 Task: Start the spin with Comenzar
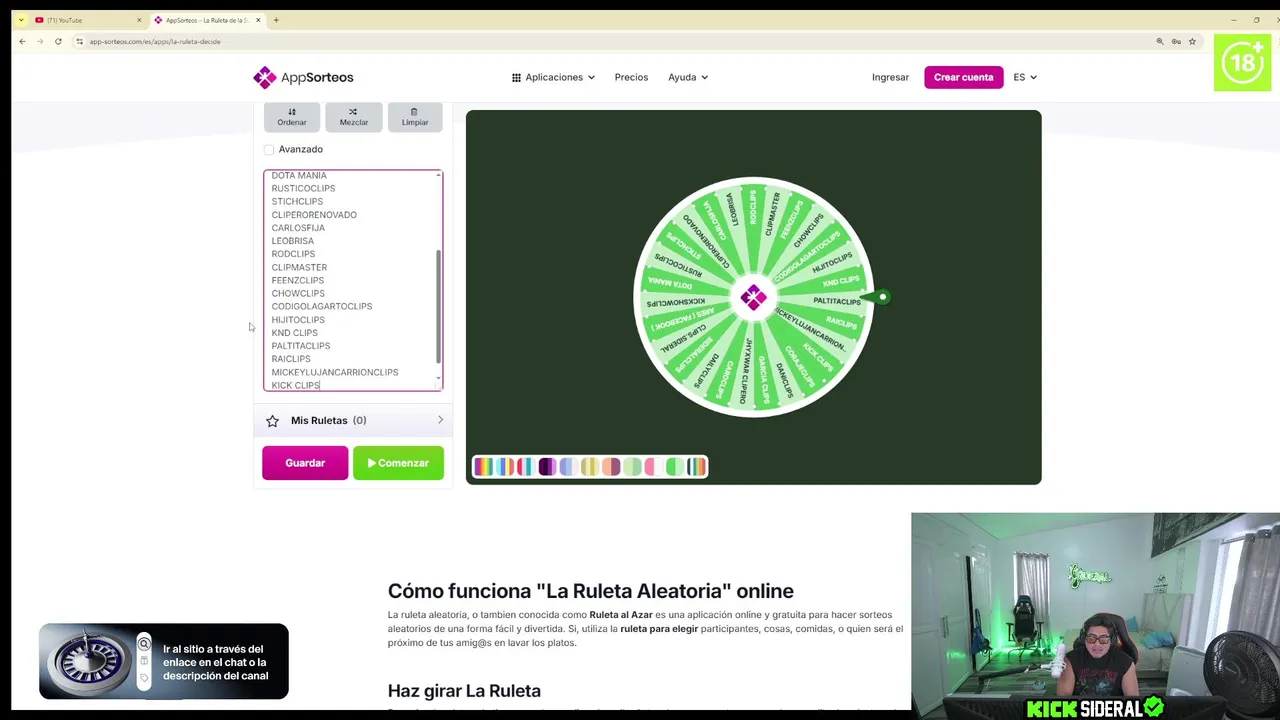pyautogui.click(x=398, y=463)
